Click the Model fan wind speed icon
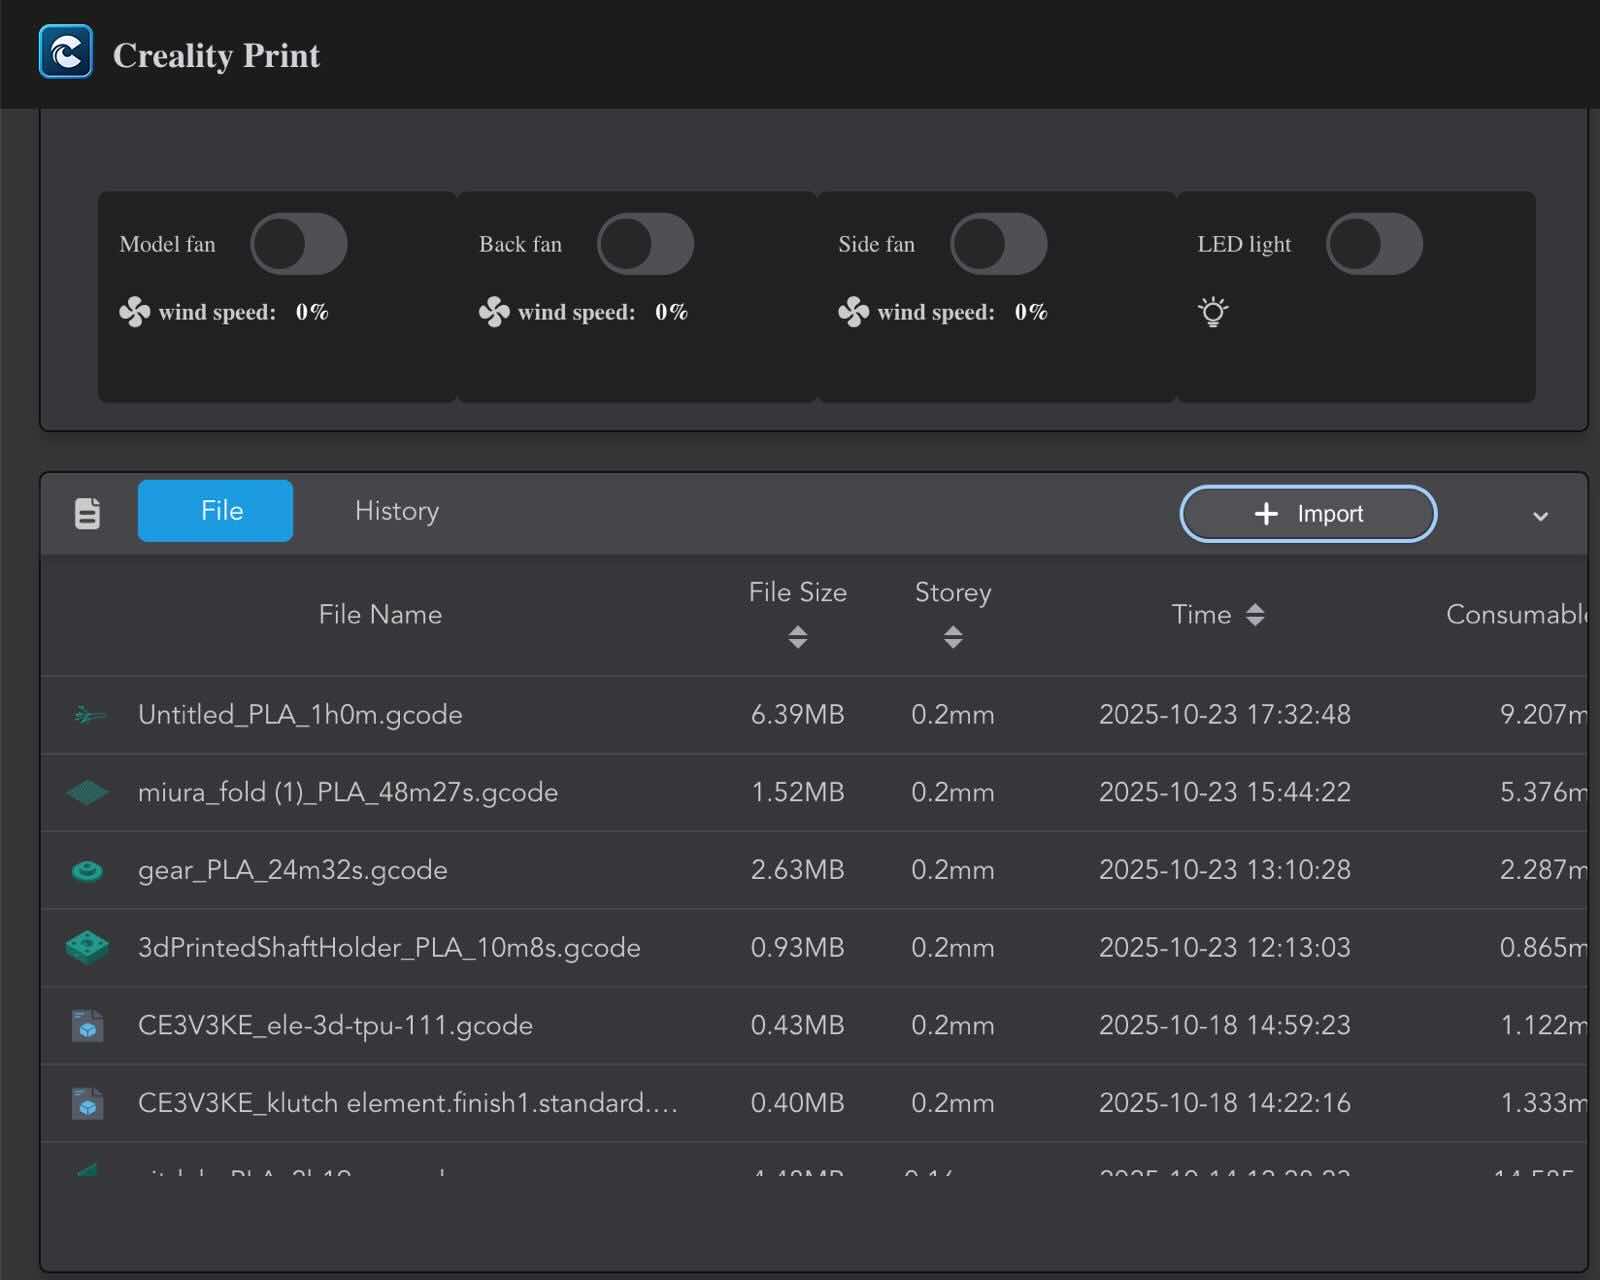This screenshot has width=1600, height=1280. coord(134,312)
